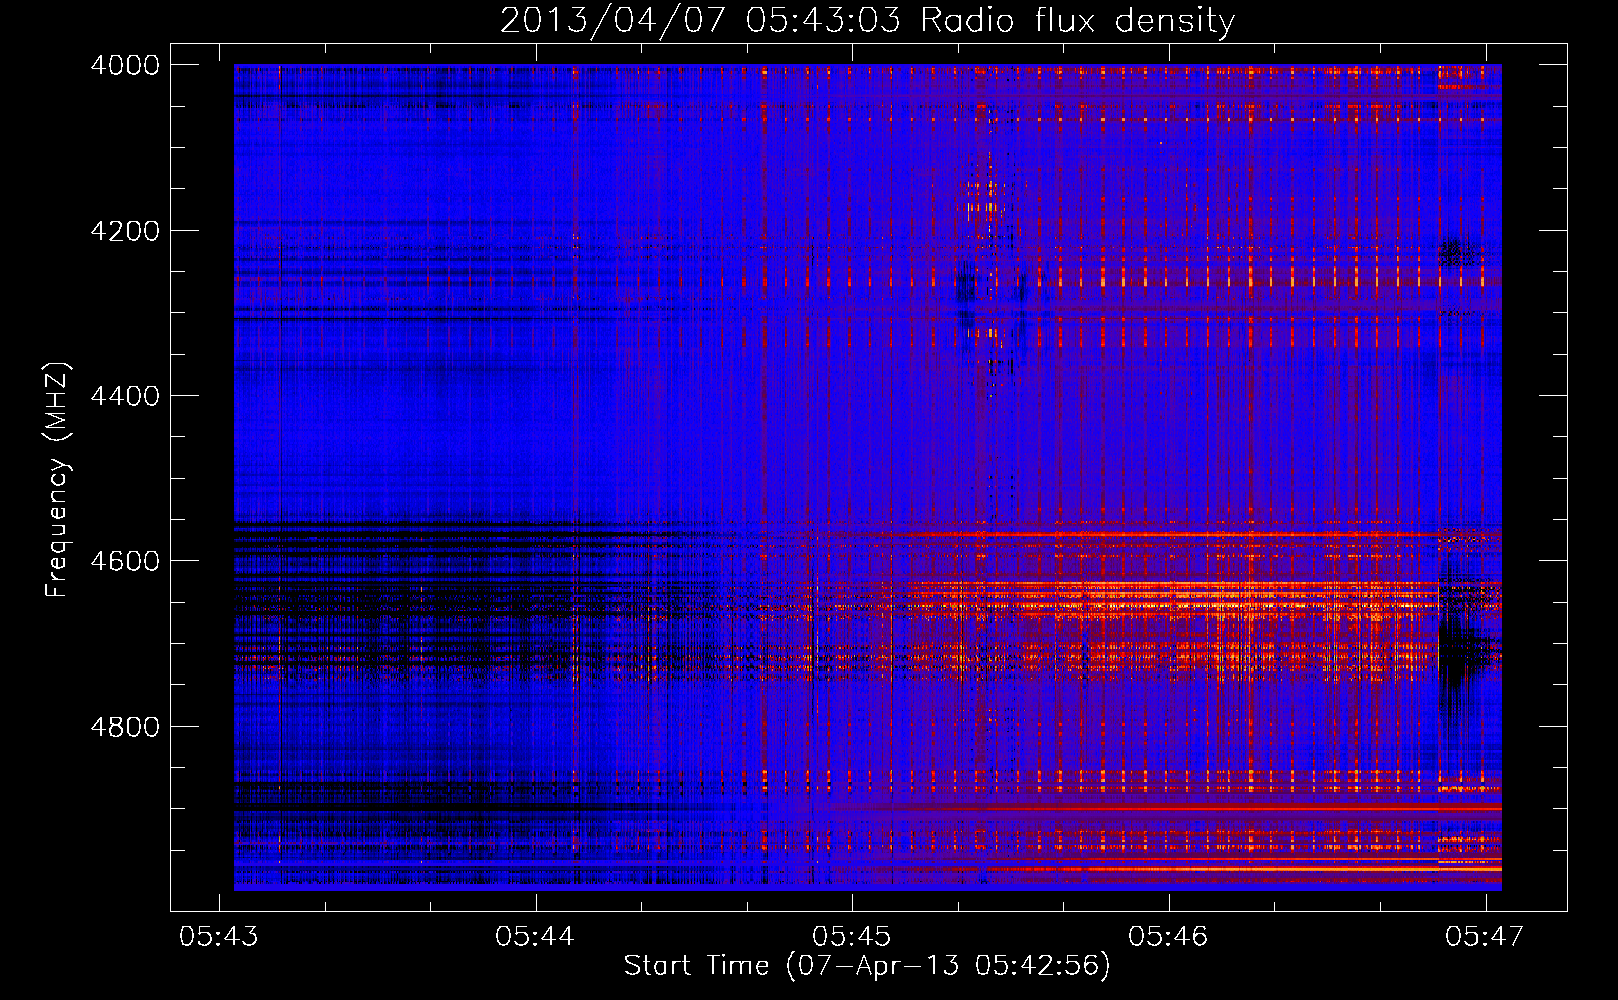Click the '05:45' time axis label
This screenshot has height=1000, width=1618.
coord(852,936)
